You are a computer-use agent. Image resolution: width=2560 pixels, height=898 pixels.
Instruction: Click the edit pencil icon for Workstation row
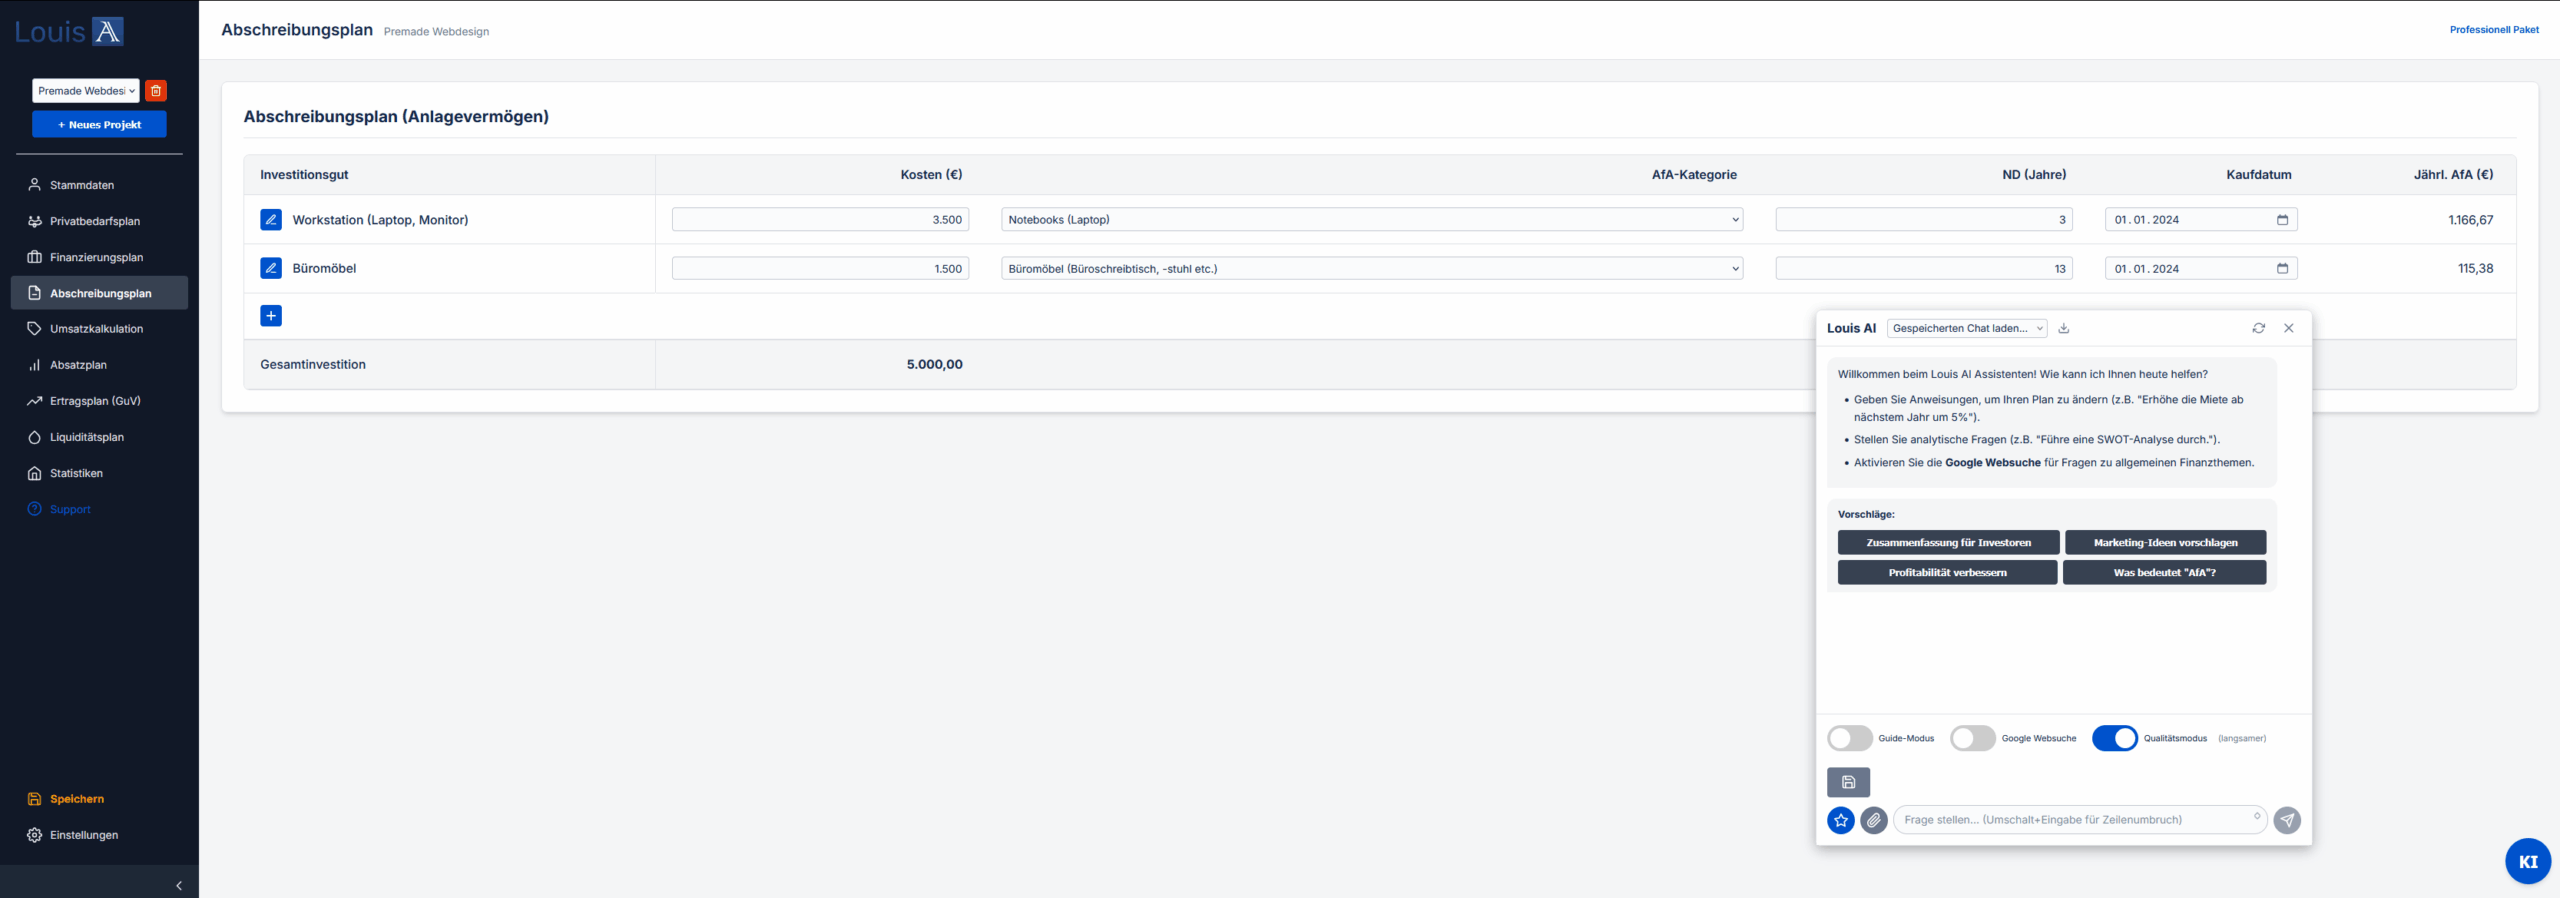(x=271, y=220)
